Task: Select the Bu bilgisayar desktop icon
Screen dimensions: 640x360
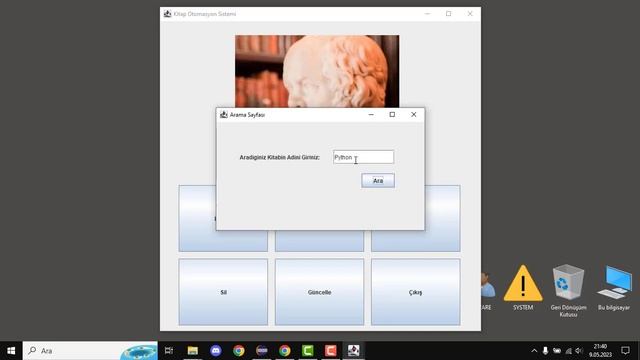Action: (614, 288)
